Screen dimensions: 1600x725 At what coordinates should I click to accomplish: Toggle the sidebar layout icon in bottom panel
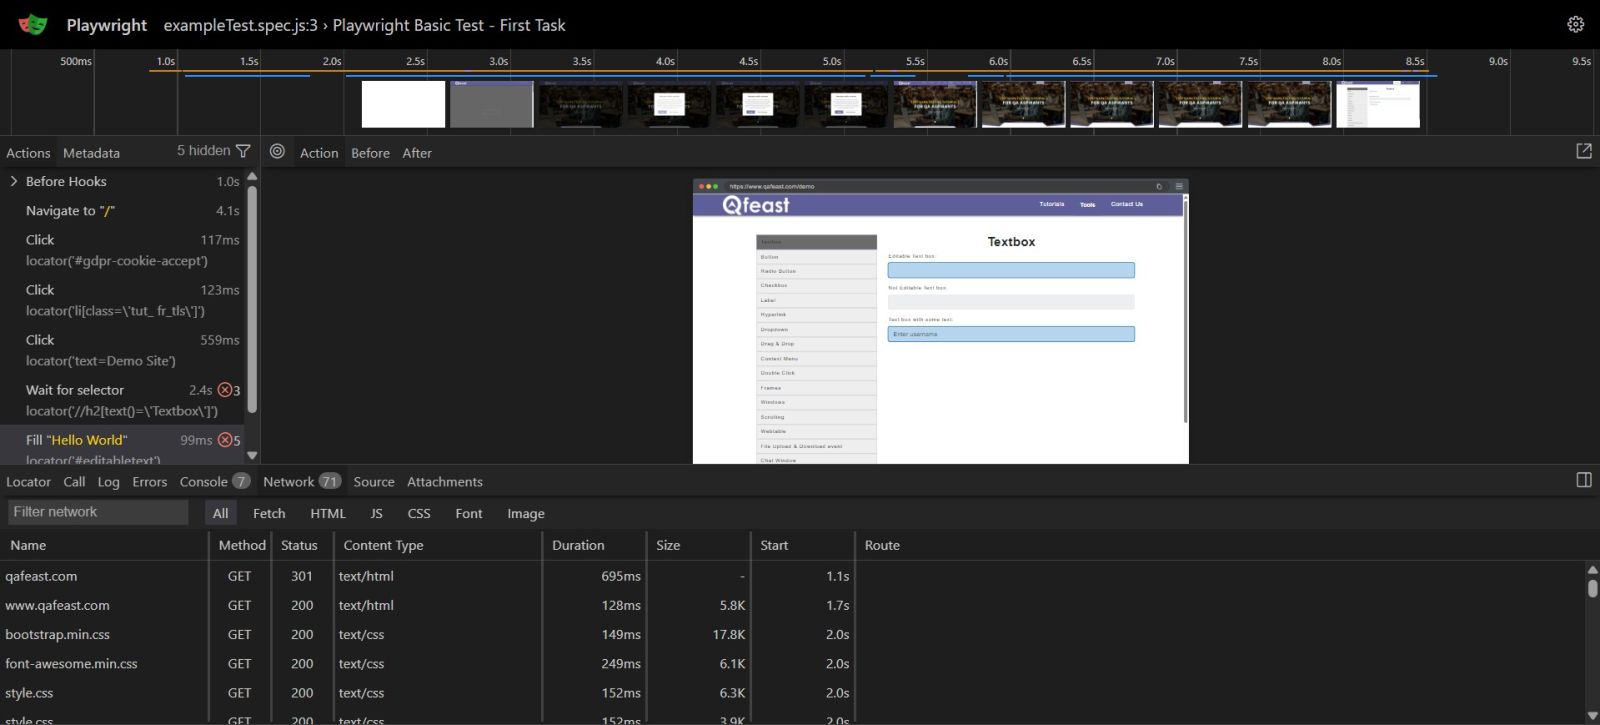pos(1583,480)
